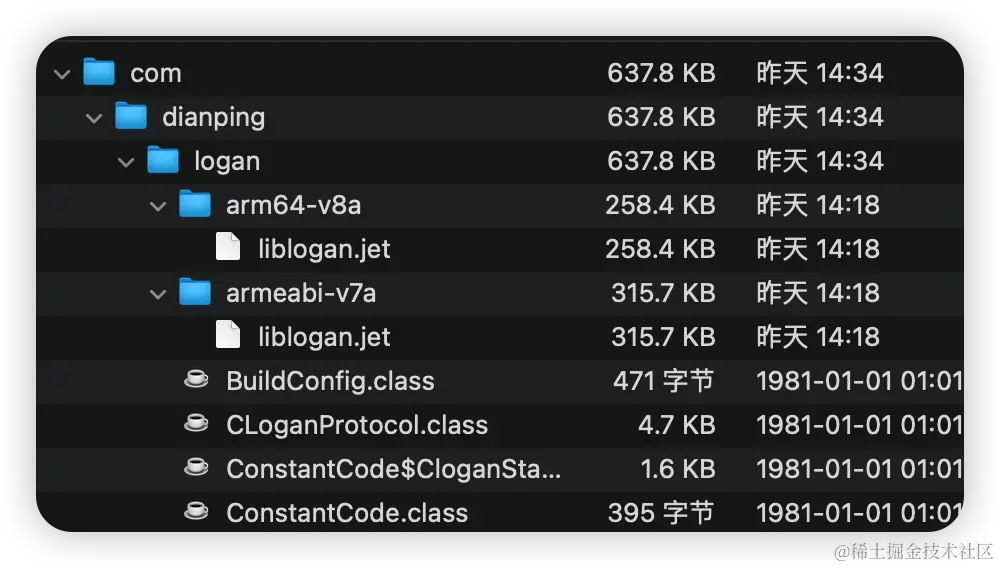The width and height of the screenshot is (1000, 568).
Task: Click the 637.8 KB size of logan
Action: 661,160
